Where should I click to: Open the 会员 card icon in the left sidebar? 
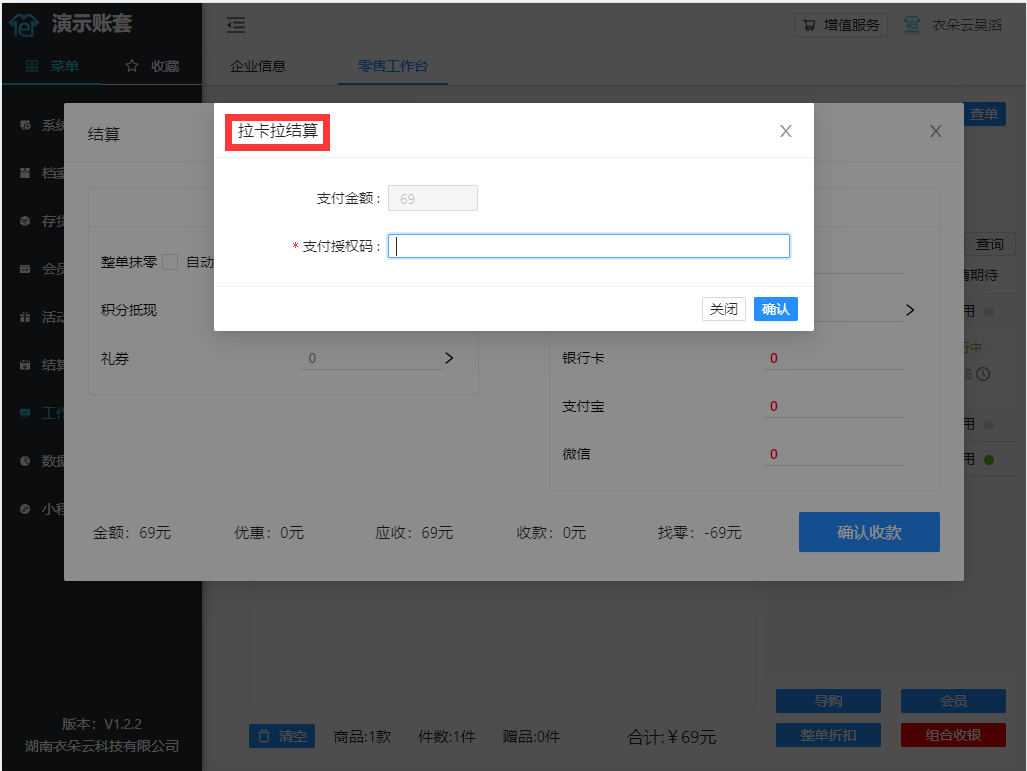coord(25,269)
